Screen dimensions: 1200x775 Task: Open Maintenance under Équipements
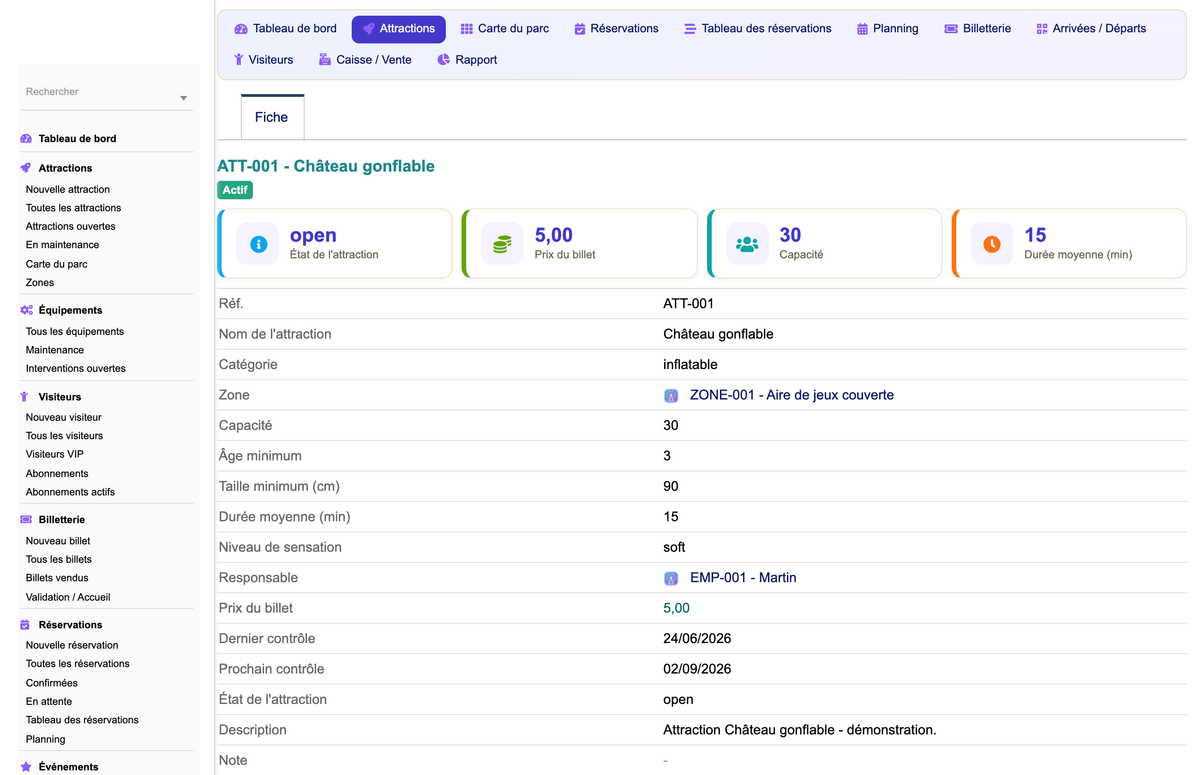pyautogui.click(x=55, y=350)
